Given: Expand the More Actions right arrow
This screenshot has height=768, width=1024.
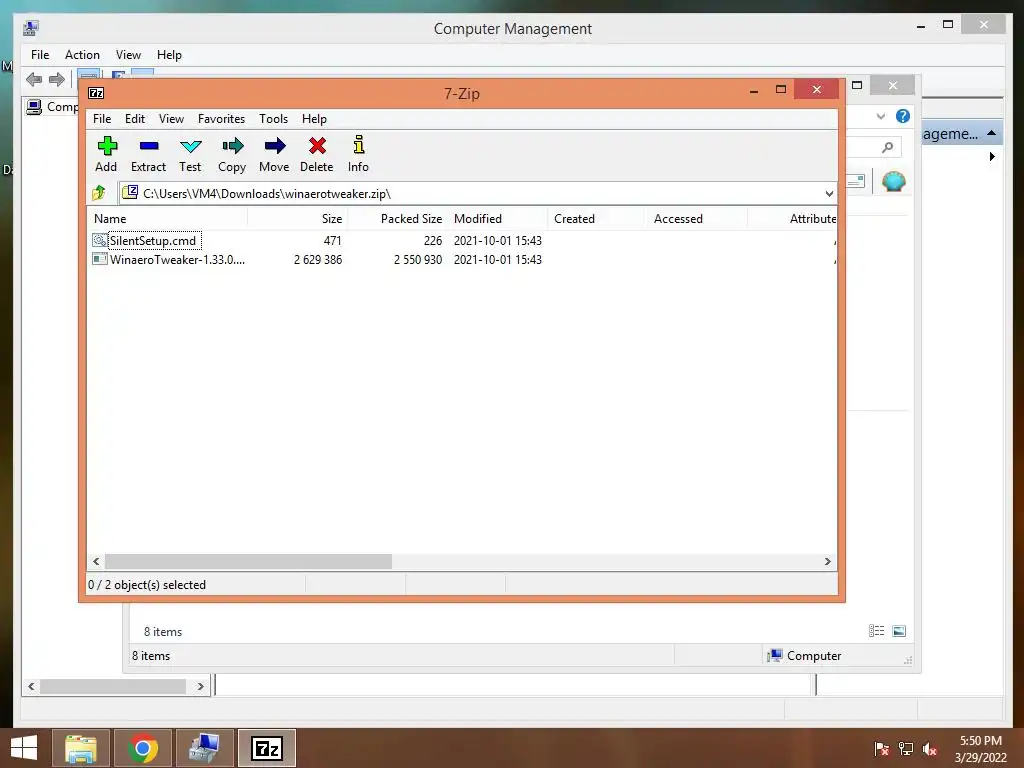Looking at the screenshot, I should pyautogui.click(x=992, y=157).
